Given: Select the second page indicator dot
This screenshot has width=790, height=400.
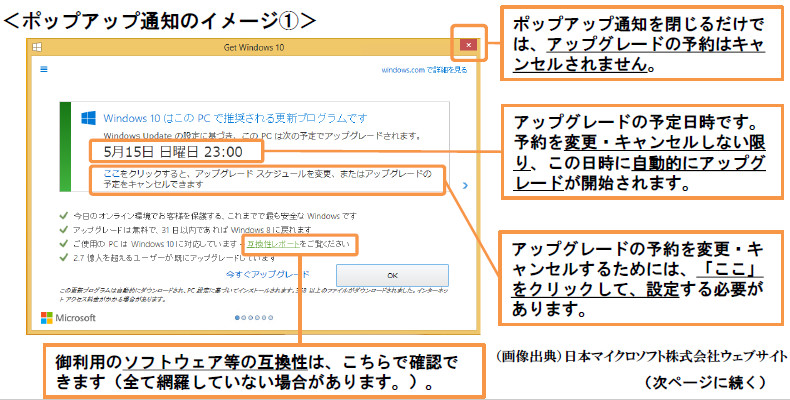Looking at the screenshot, I should click(x=244, y=318).
